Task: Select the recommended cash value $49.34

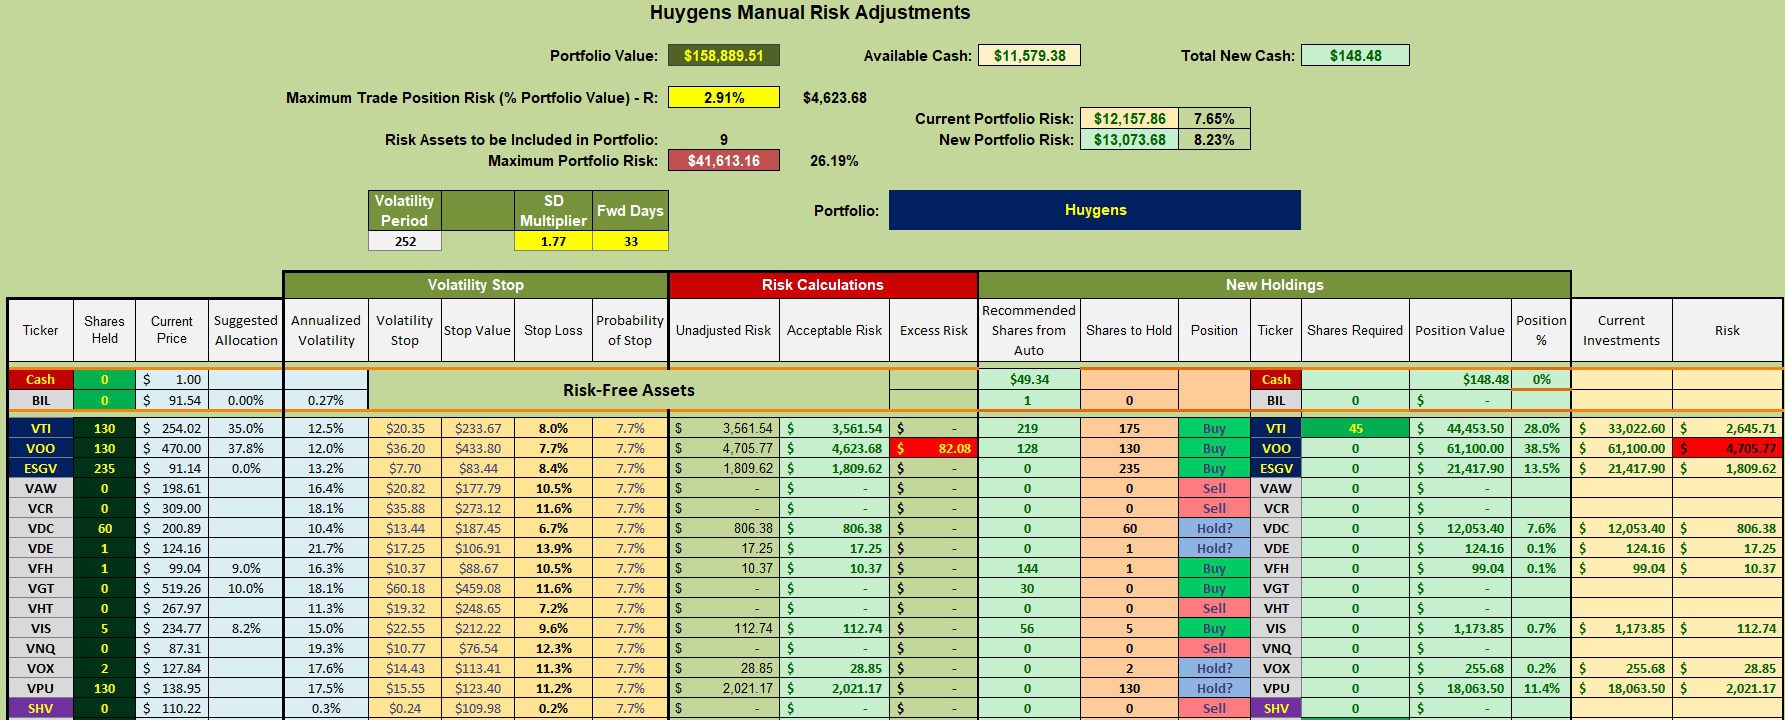Action: click(x=1028, y=379)
